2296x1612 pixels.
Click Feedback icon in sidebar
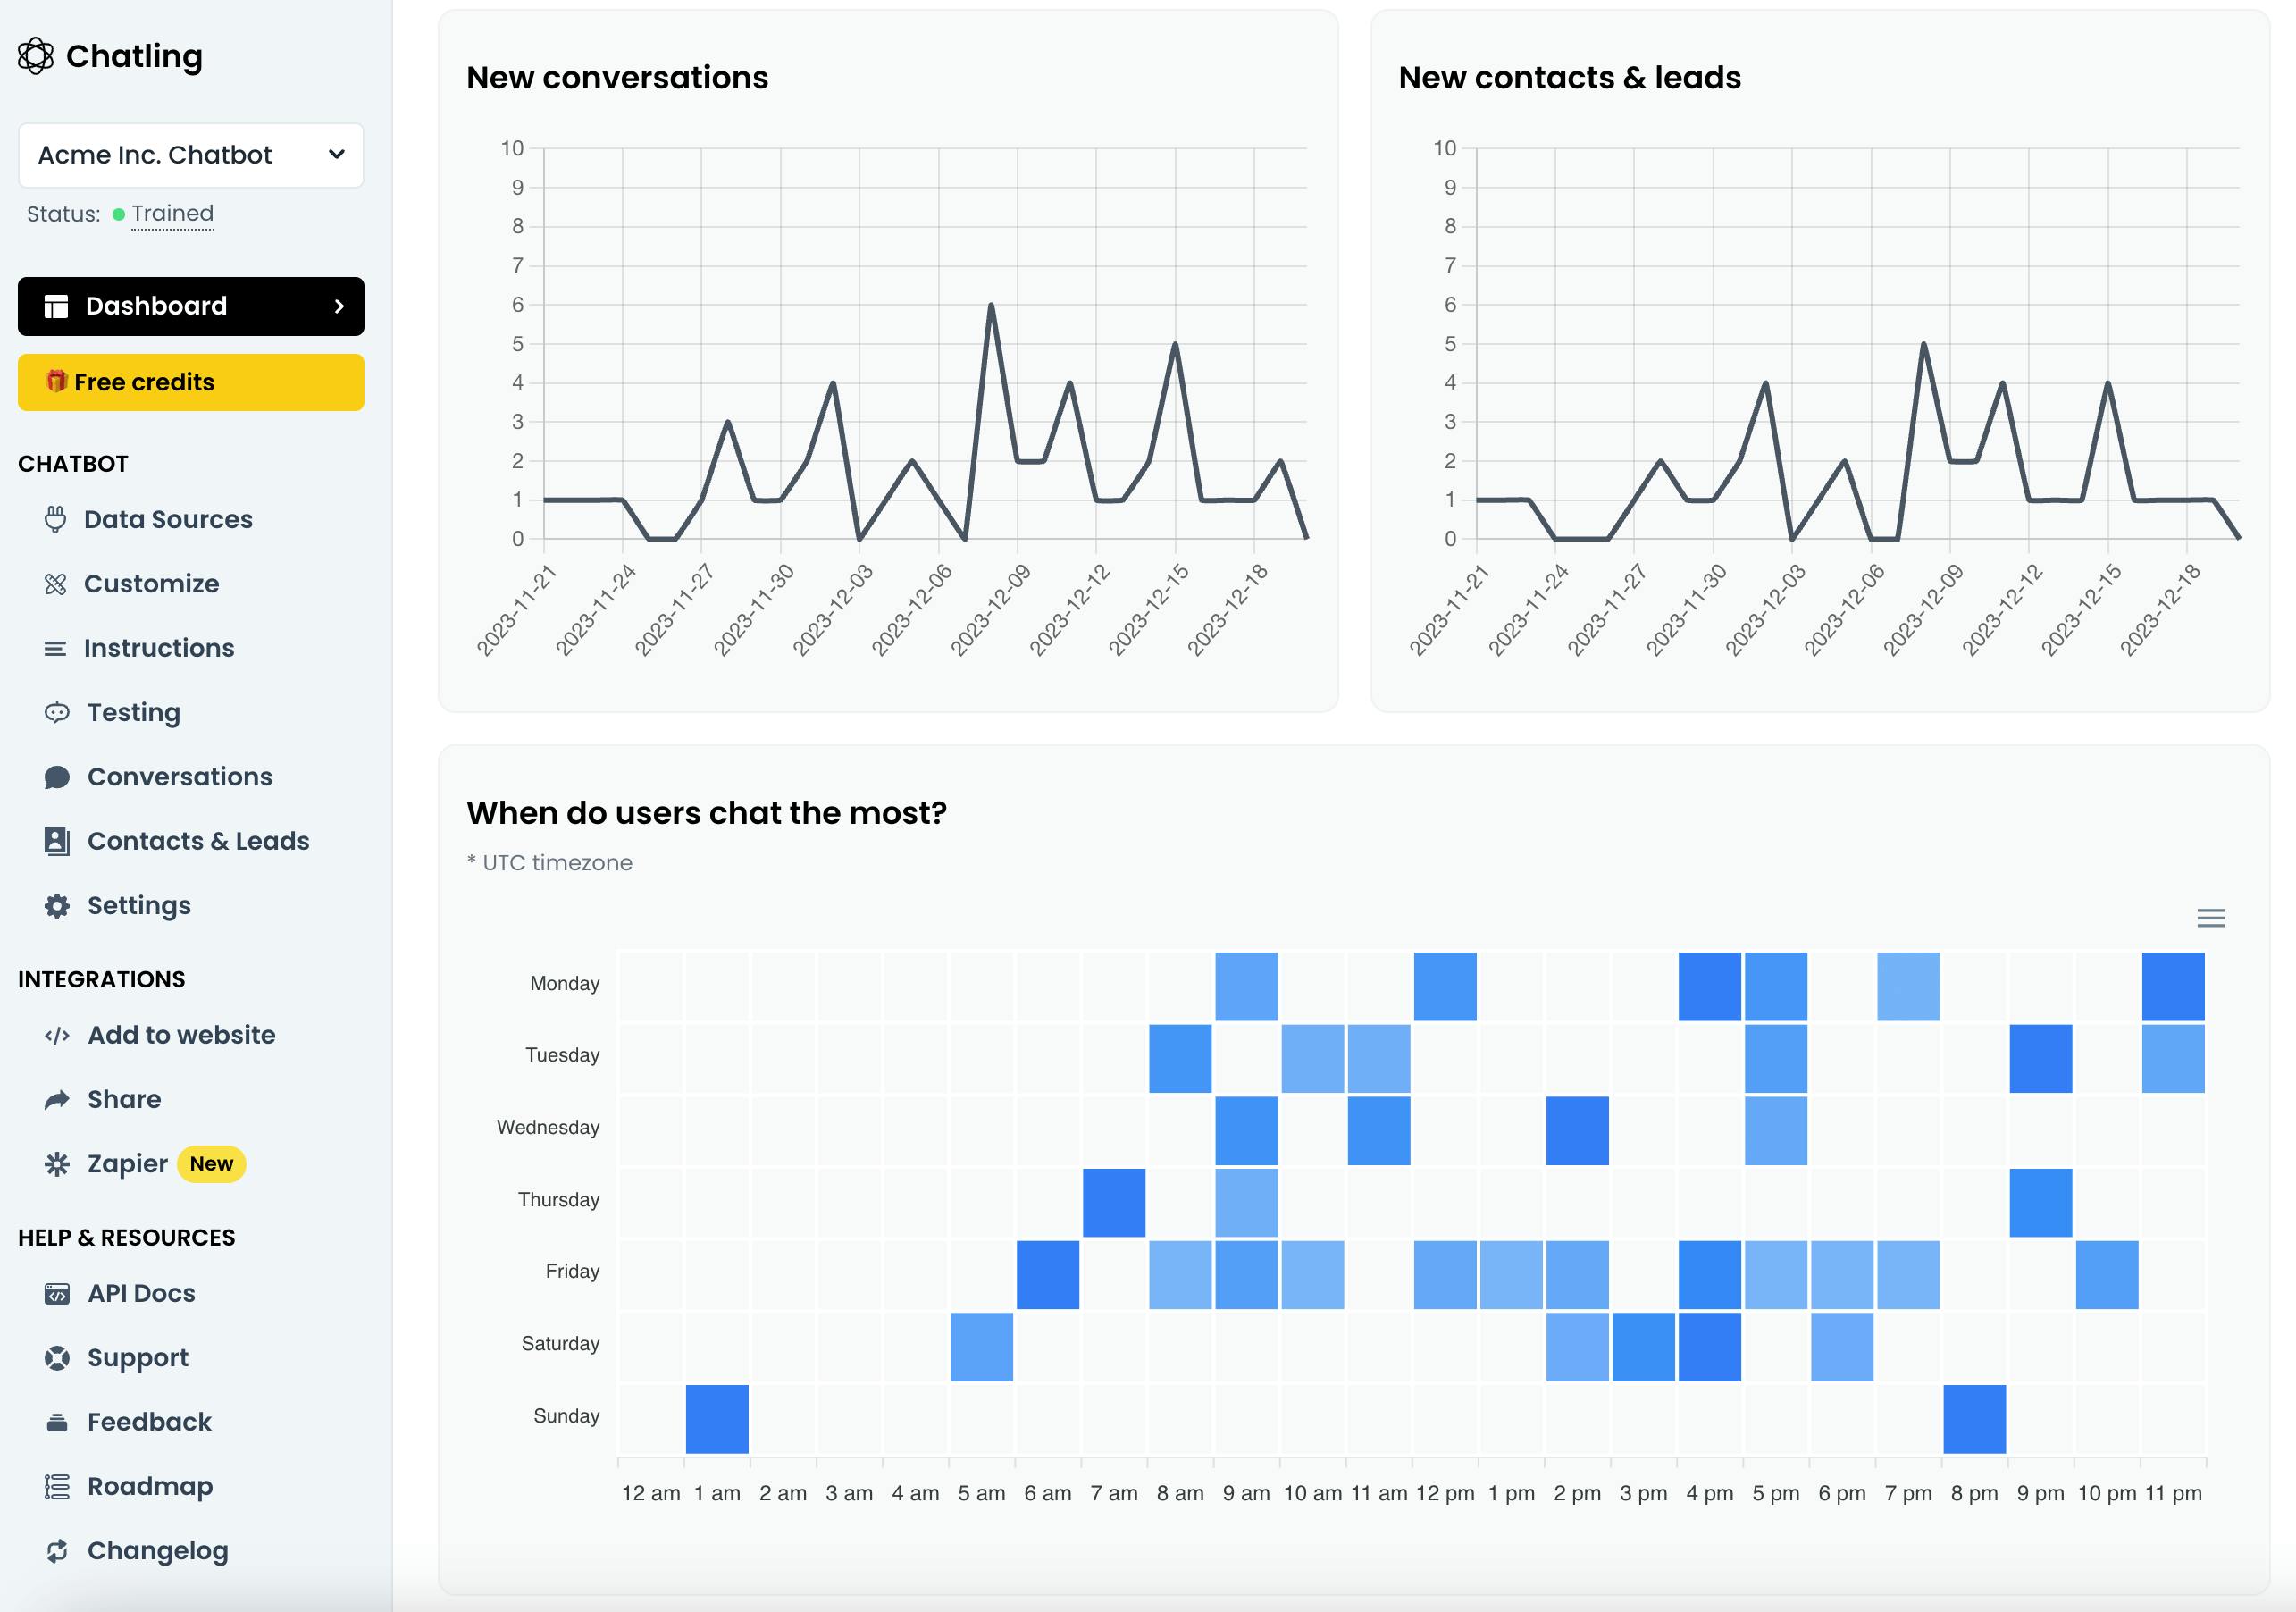tap(57, 1422)
